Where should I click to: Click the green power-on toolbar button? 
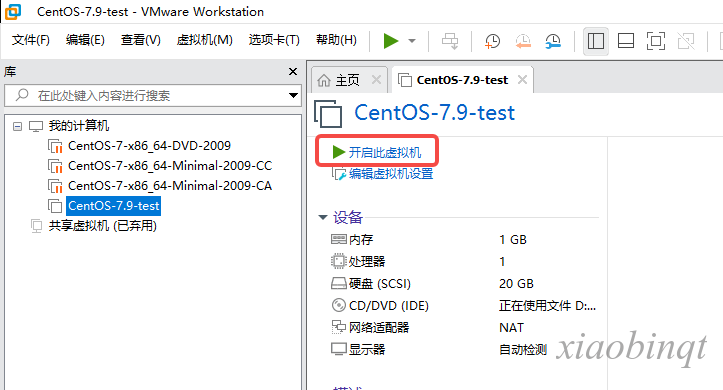click(x=391, y=41)
